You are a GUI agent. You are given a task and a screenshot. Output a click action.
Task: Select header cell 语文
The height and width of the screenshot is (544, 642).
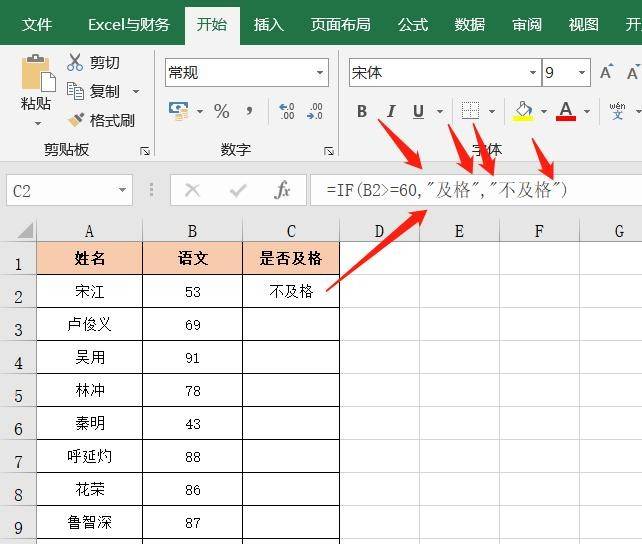click(x=192, y=258)
